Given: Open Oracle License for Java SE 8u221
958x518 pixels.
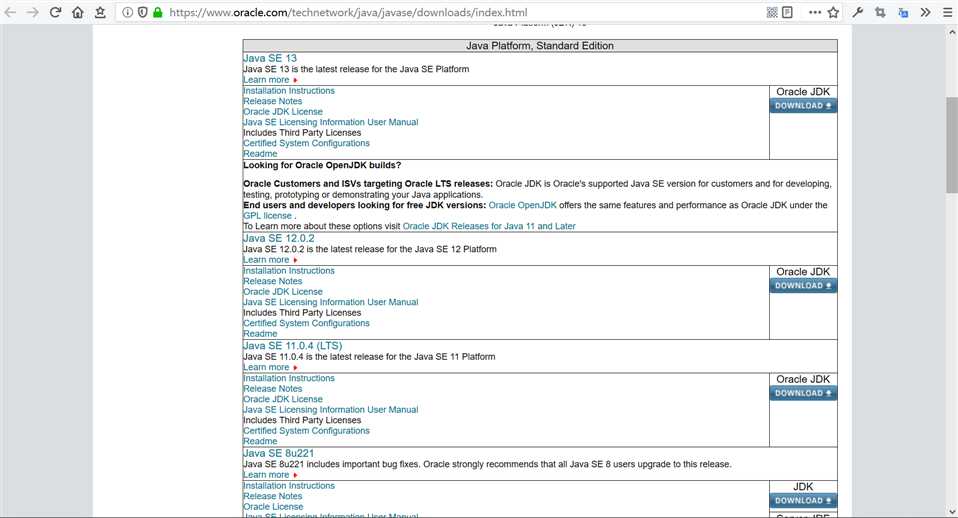Looking at the screenshot, I should pyautogui.click(x=273, y=506).
